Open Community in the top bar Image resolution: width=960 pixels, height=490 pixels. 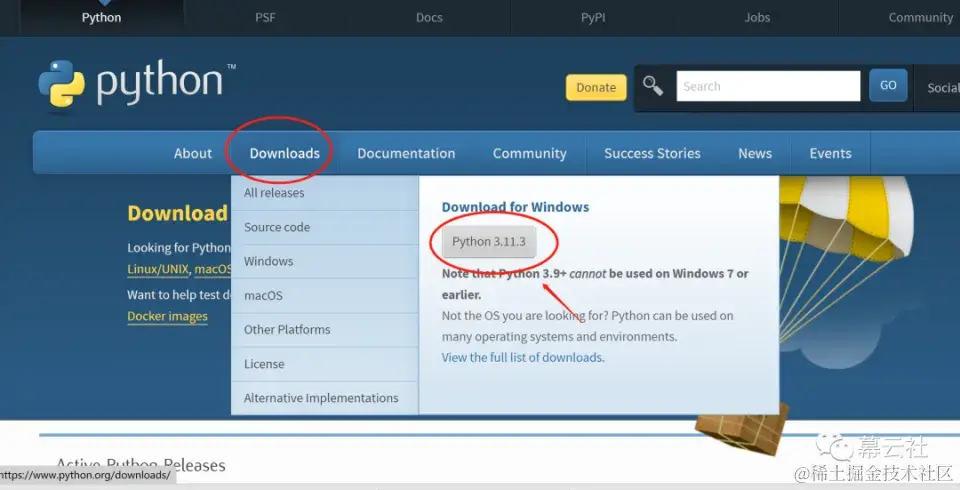(920, 18)
